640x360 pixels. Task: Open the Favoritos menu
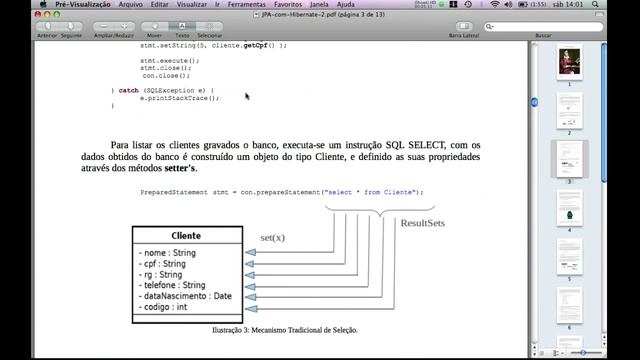[x=288, y=4]
